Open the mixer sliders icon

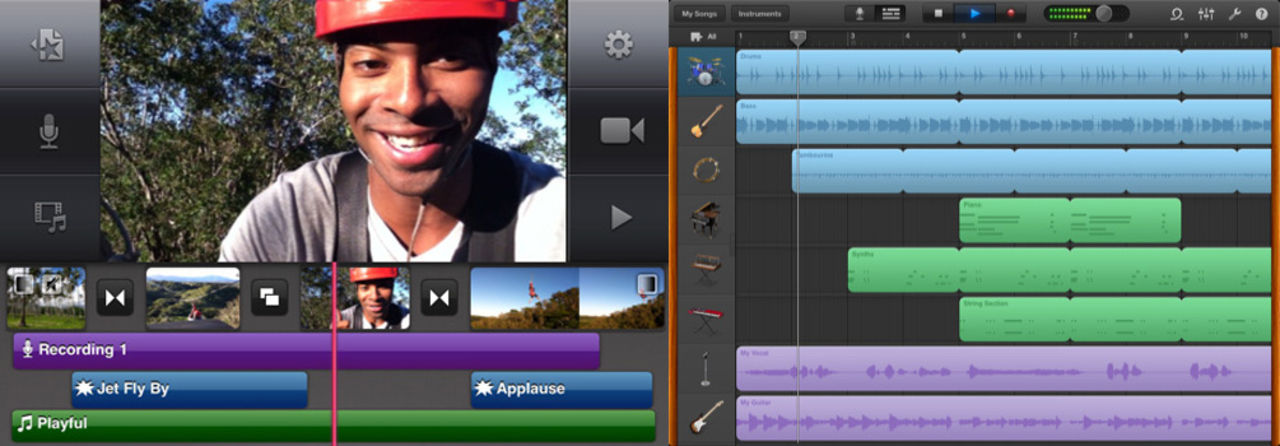pyautogui.click(x=1206, y=14)
